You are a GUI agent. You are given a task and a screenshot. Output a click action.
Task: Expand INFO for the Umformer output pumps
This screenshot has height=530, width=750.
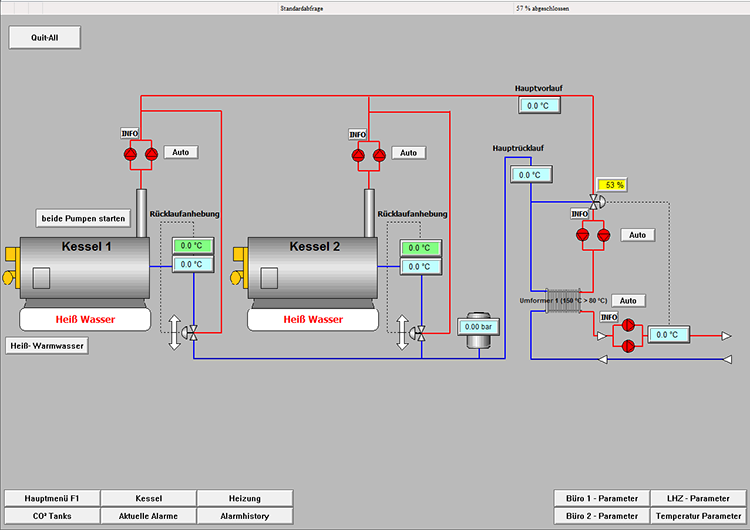(608, 317)
